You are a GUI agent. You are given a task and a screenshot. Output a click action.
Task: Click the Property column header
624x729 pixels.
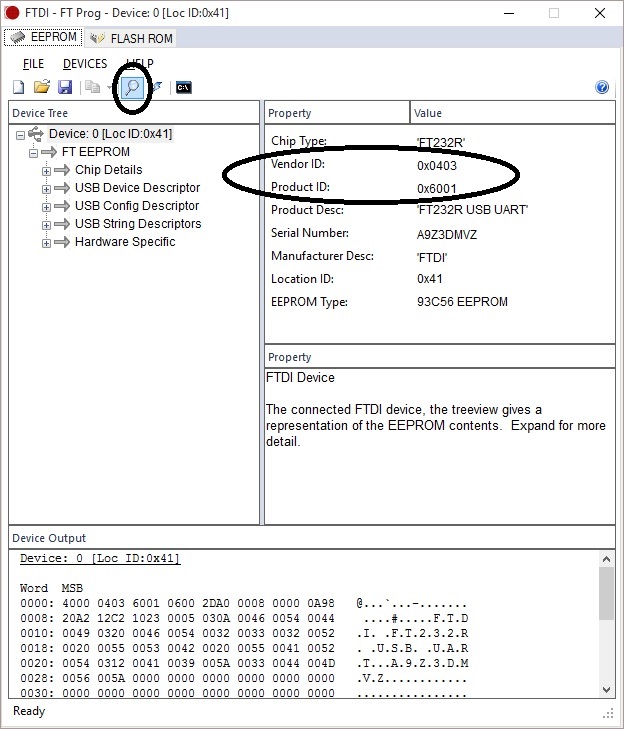pyautogui.click(x=337, y=113)
